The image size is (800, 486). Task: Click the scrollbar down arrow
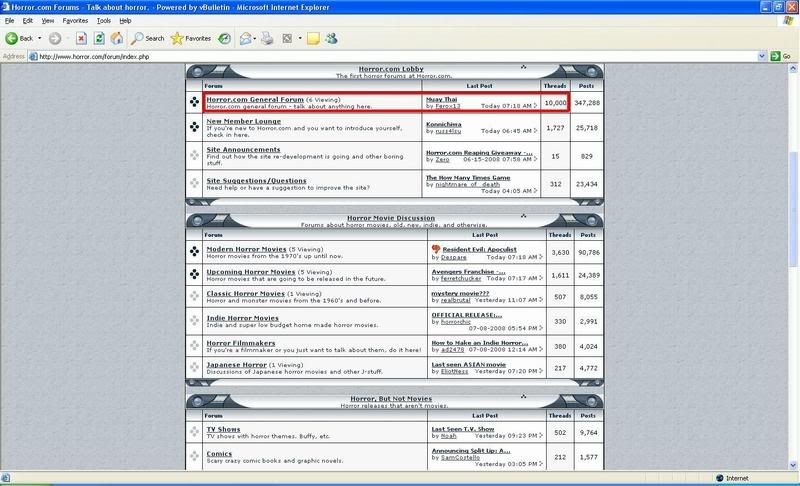coord(793,465)
